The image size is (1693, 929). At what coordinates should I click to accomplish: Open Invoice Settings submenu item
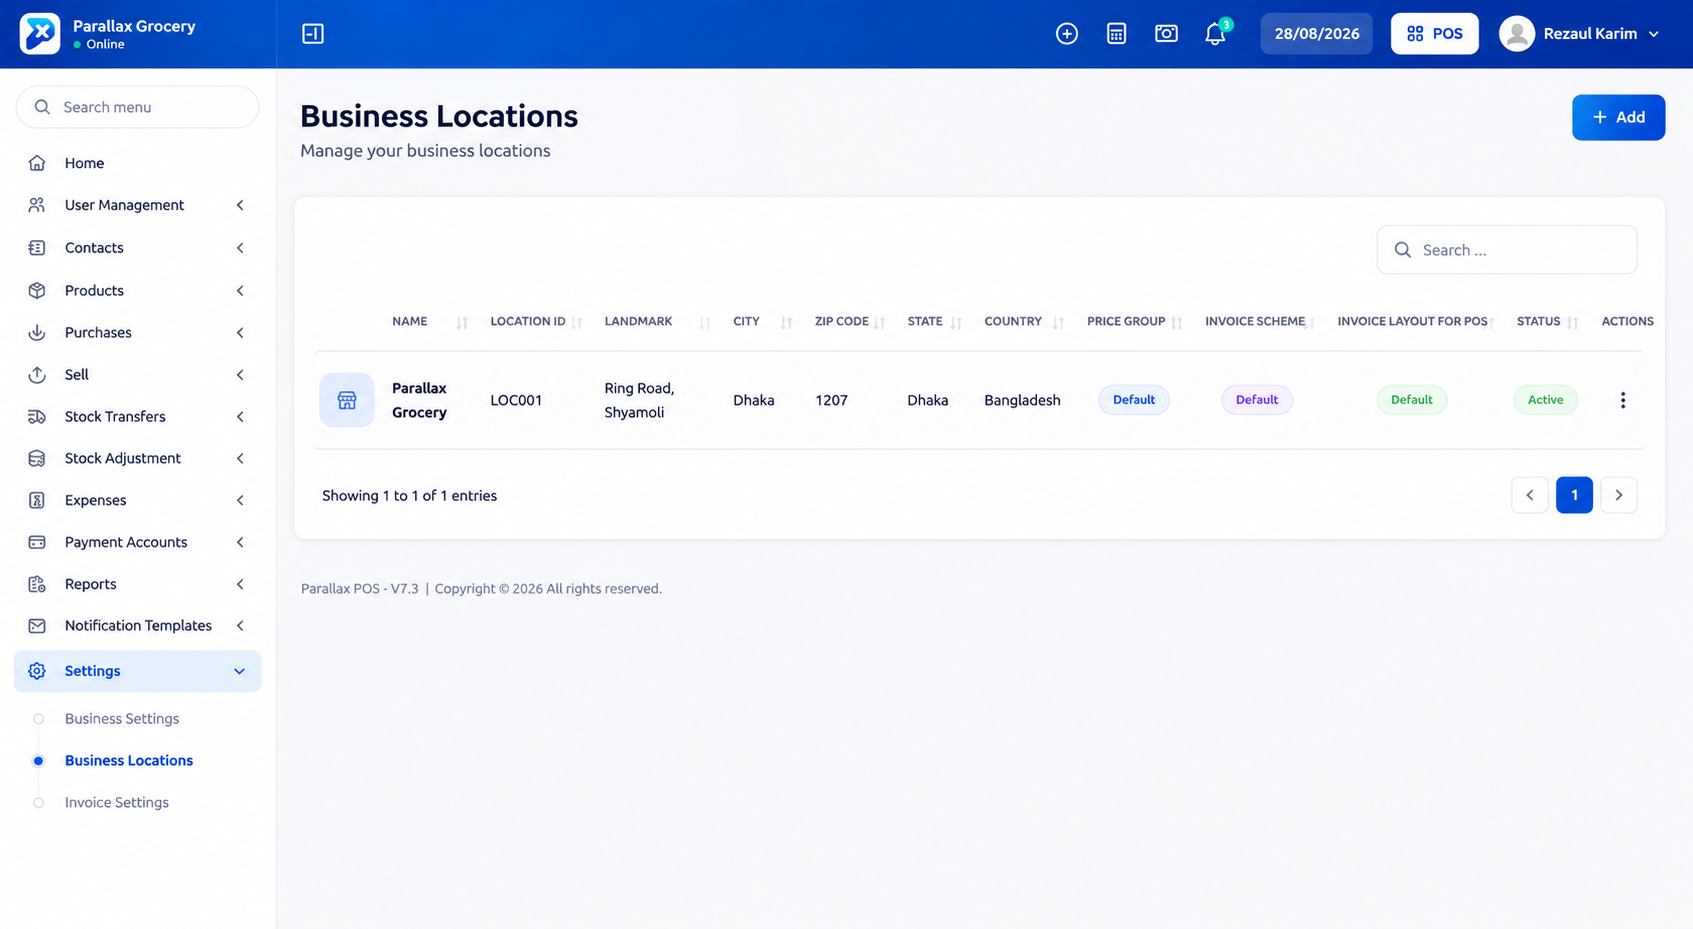coord(117,803)
